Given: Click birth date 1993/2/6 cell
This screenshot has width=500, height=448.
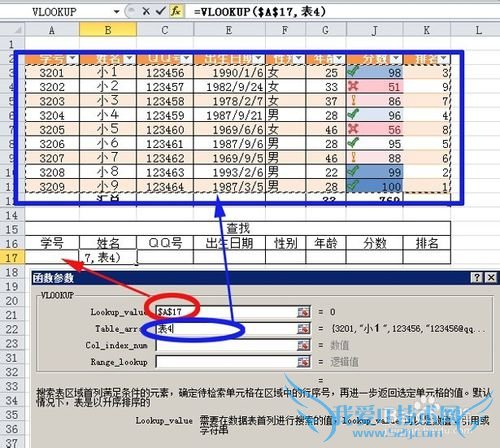Looking at the screenshot, I should pos(229,172).
